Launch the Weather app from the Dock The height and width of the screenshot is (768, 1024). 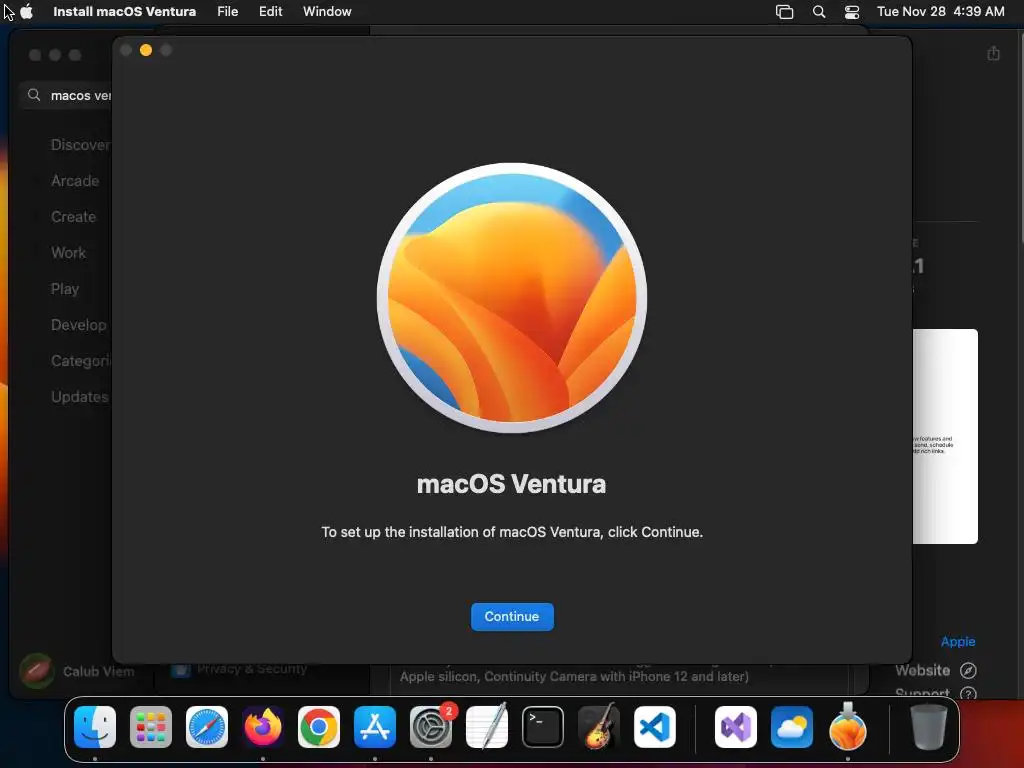[792, 727]
